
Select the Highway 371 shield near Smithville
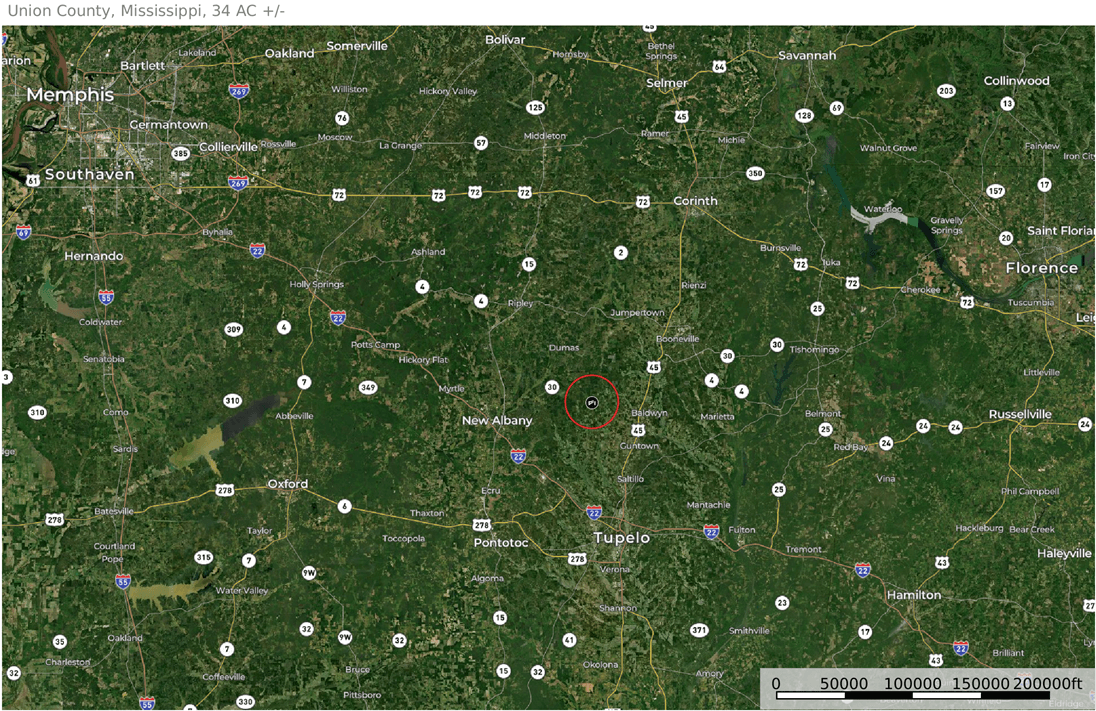[699, 630]
